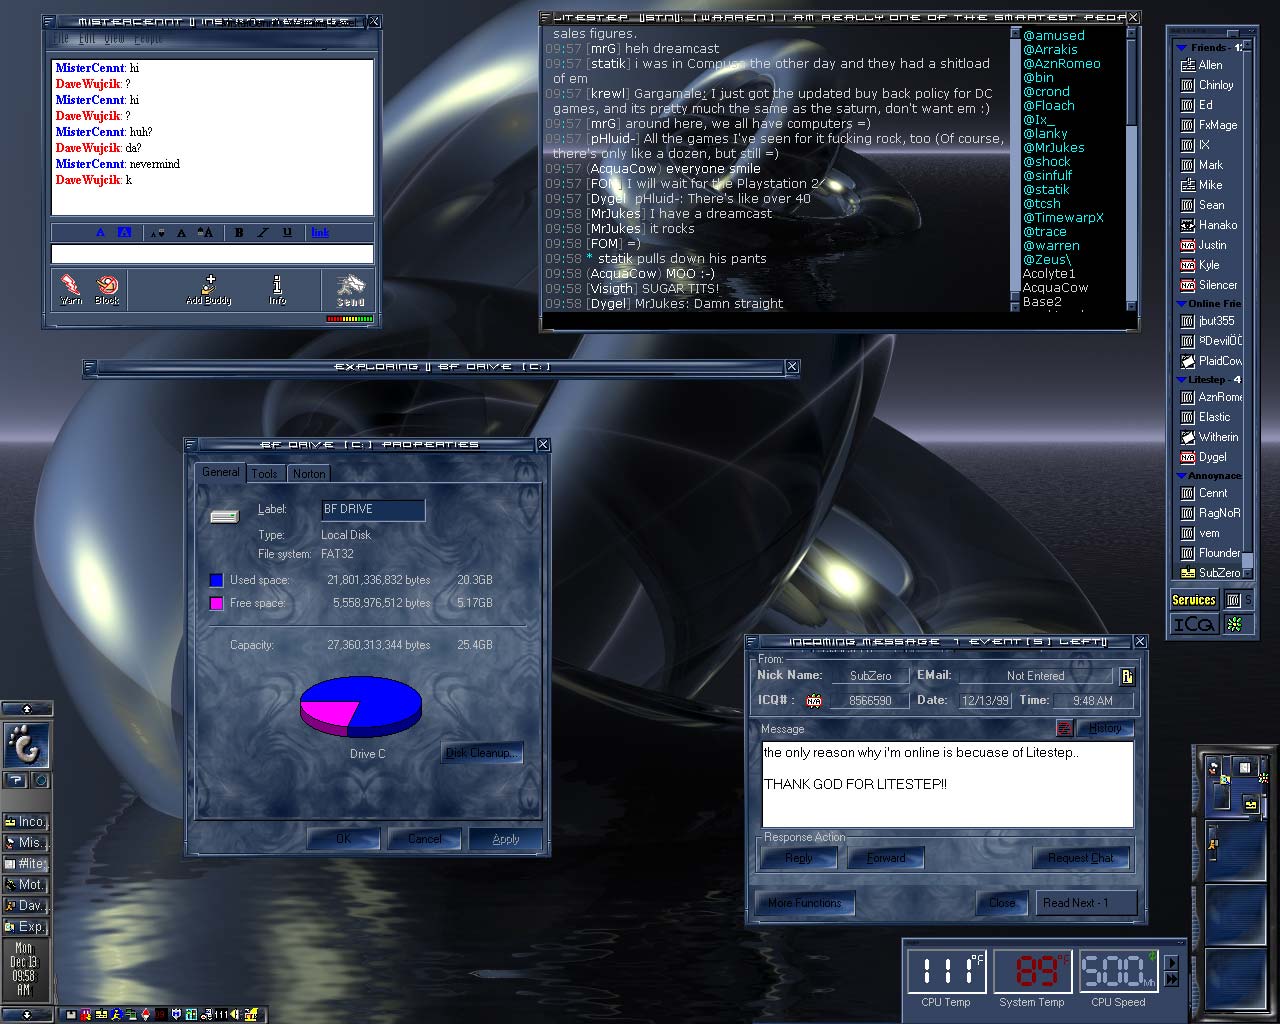The width and height of the screenshot is (1280, 1024).
Task: Click the IRC nick list scrollbar
Action: [1131, 169]
